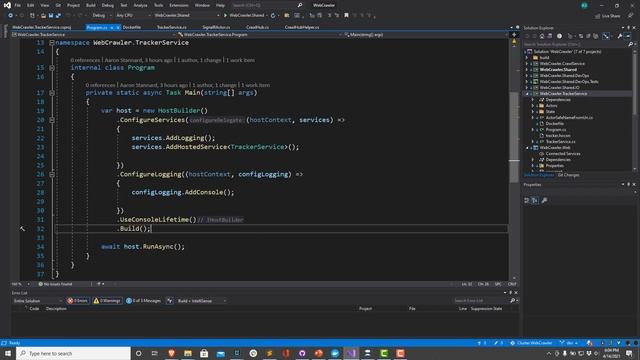Toggle Preview Selected Items in Solution Explorer
The height and width of the screenshot is (360, 640).
pyautogui.click(x=628, y=36)
